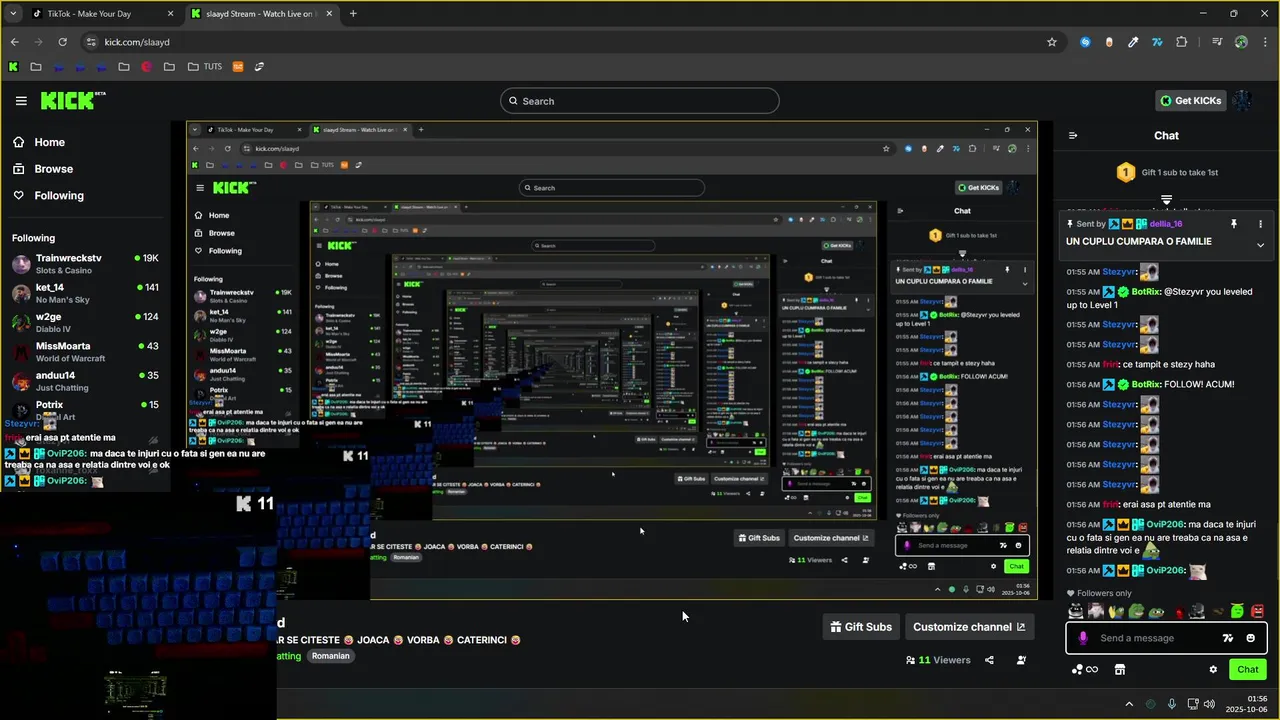Select the smiling Pepe quick emote
This screenshot has height=720, width=1280.
click(1137, 611)
